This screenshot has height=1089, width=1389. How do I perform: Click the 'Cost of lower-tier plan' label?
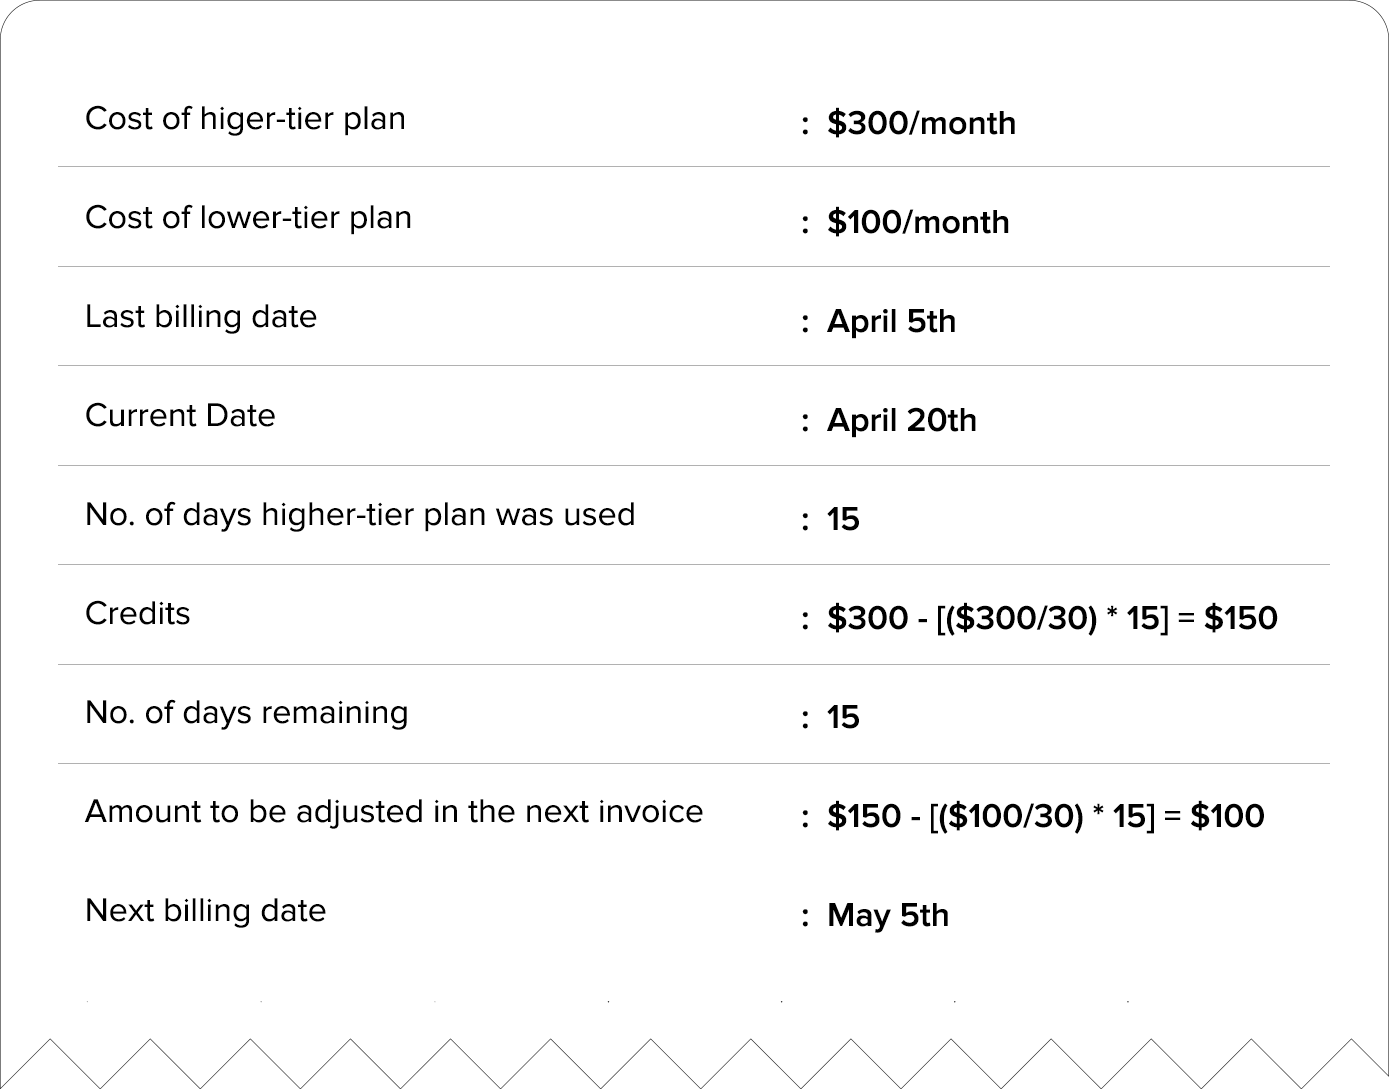[x=248, y=218]
